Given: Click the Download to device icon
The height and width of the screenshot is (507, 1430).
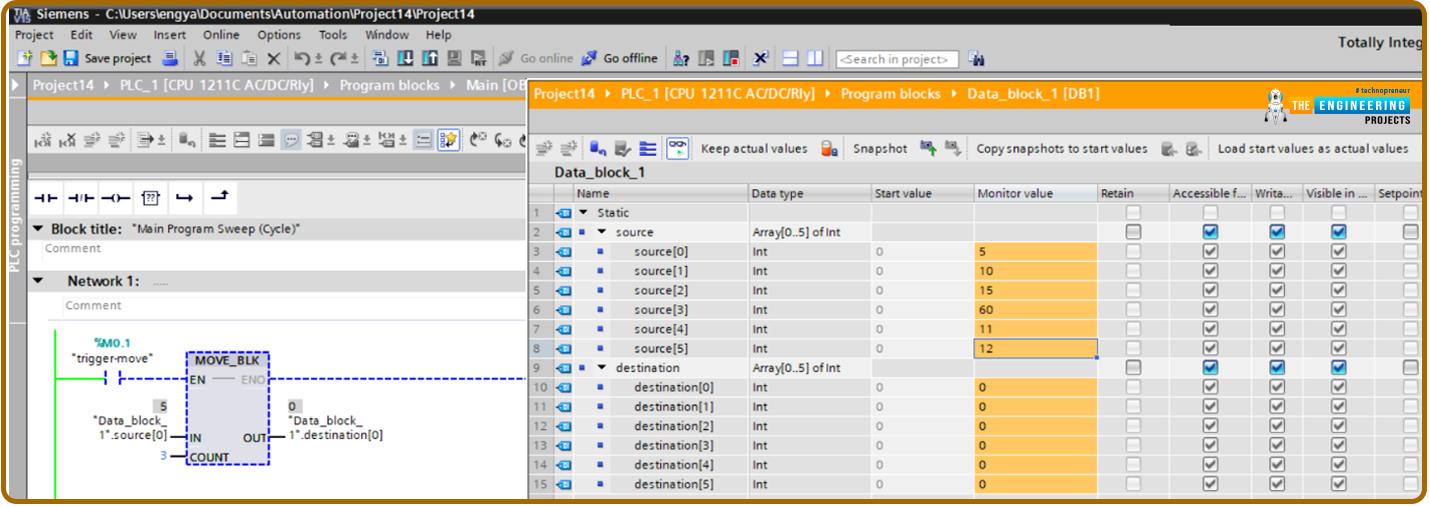Looking at the screenshot, I should (405, 58).
